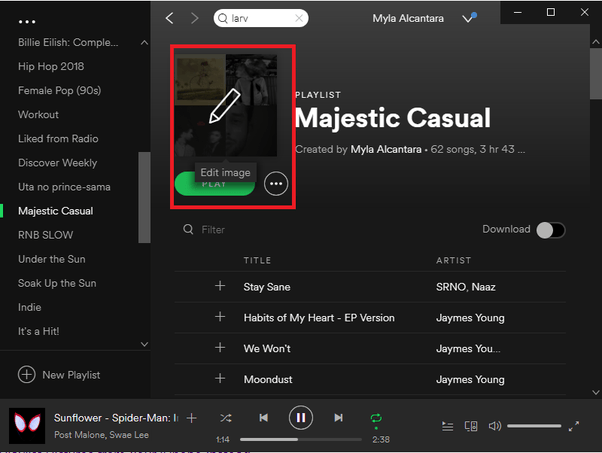
Task: Open artist Jaymes Young on the Moondust row
Action: [470, 379]
